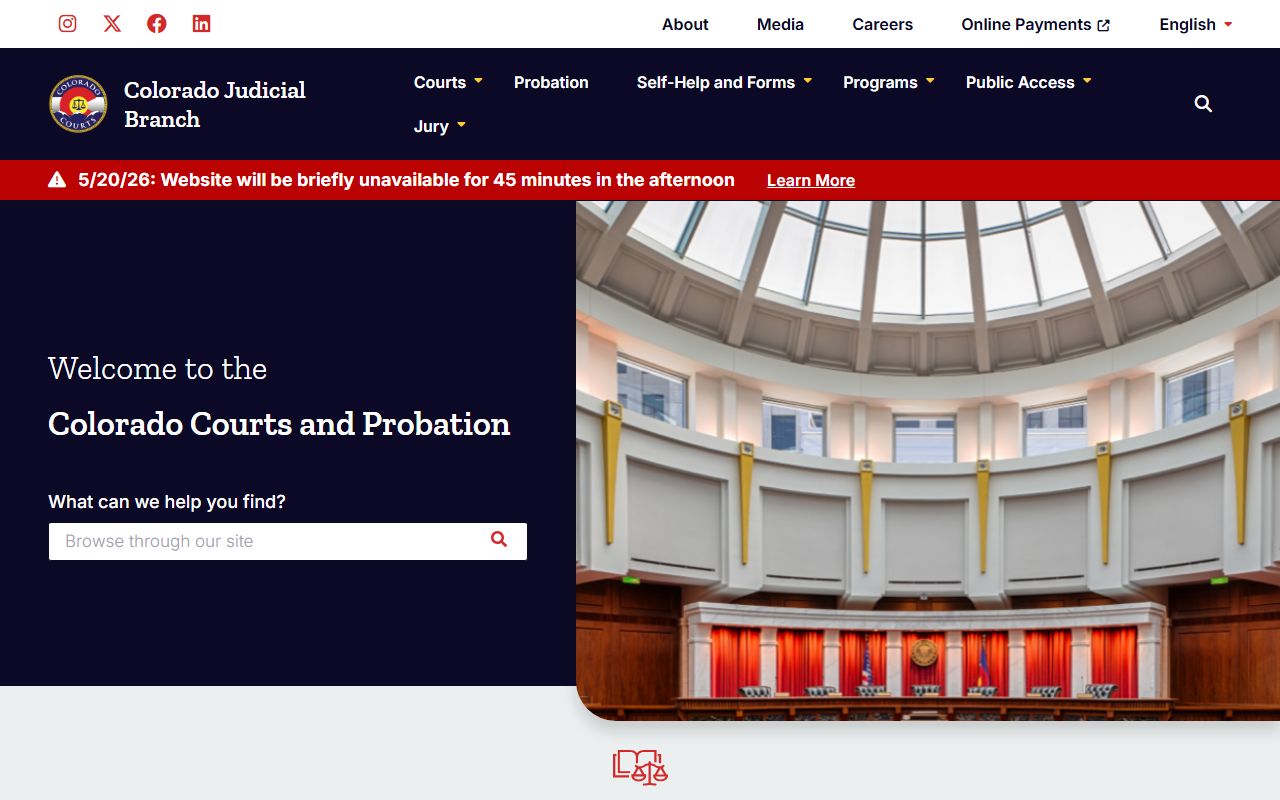Open the Programs menu item

[880, 82]
